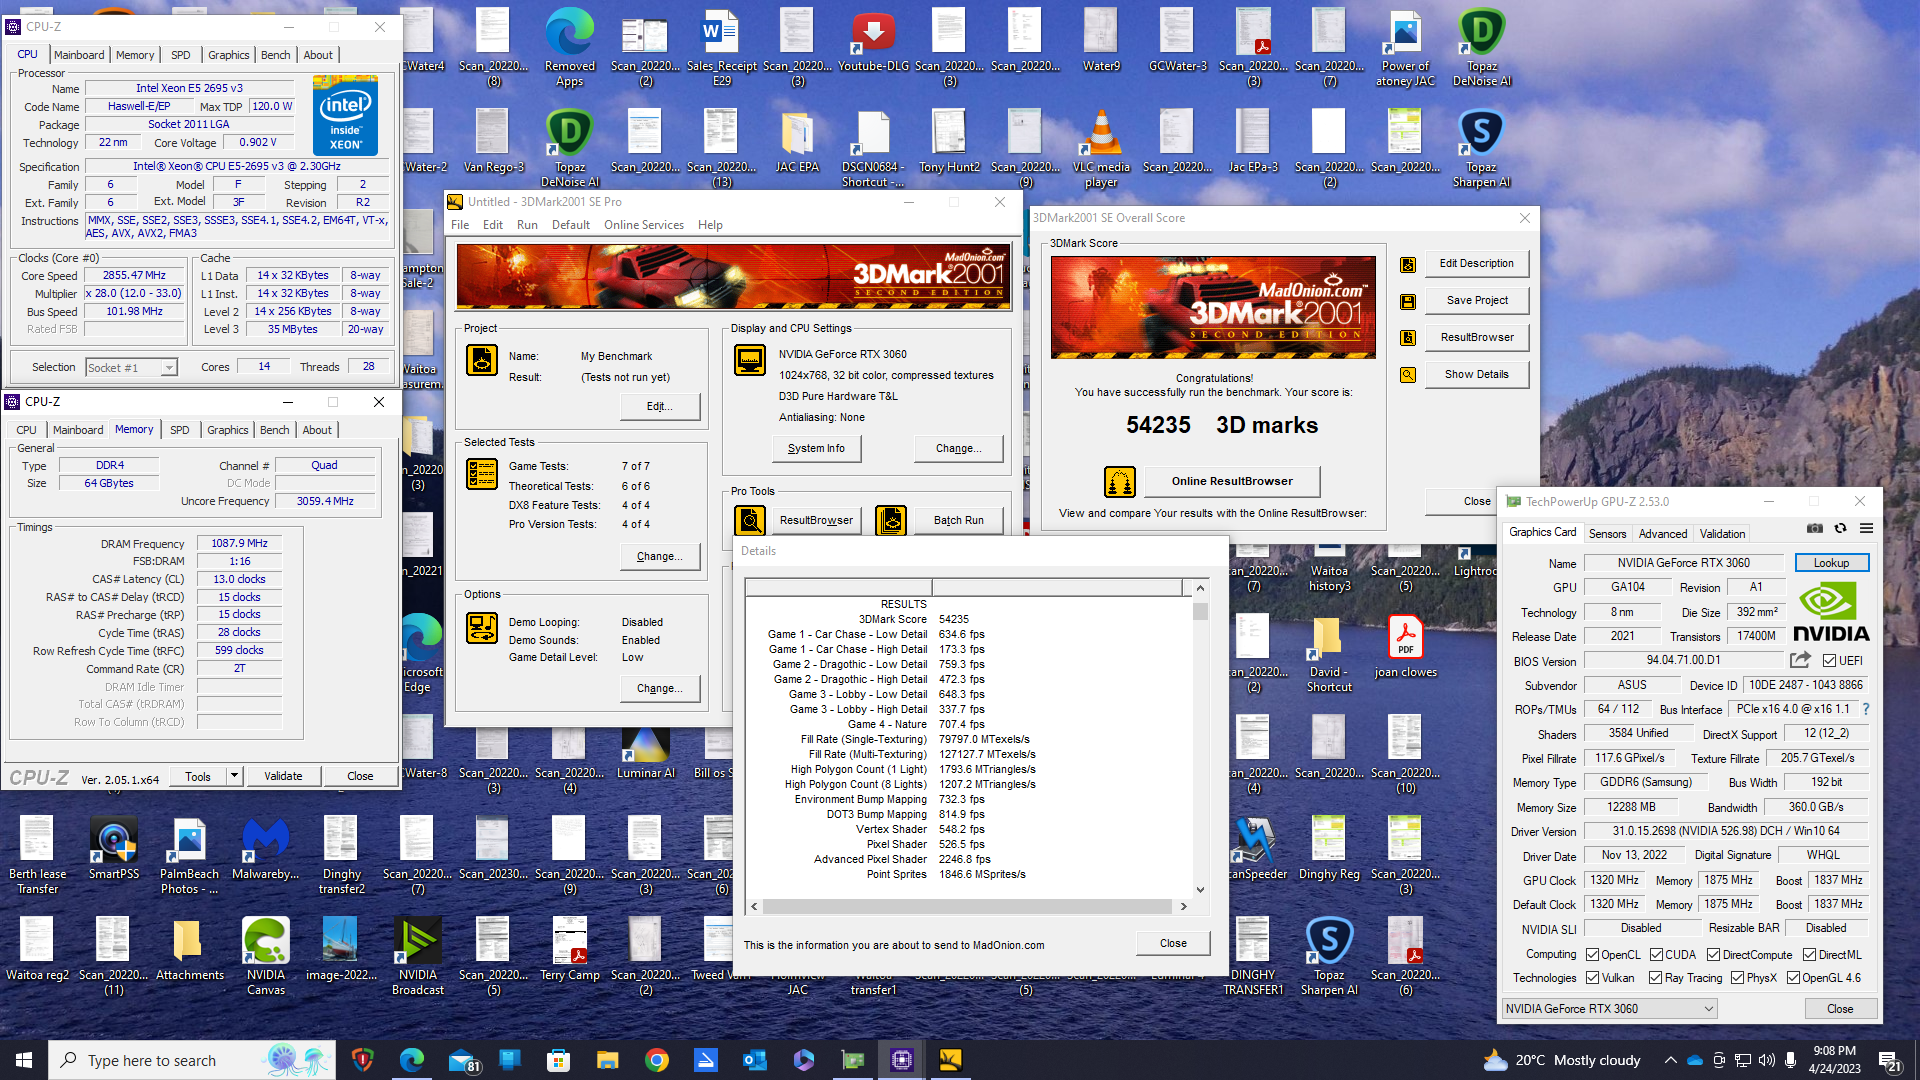Click the Show Details button
This screenshot has height=1080, width=1920.
pyautogui.click(x=1477, y=375)
